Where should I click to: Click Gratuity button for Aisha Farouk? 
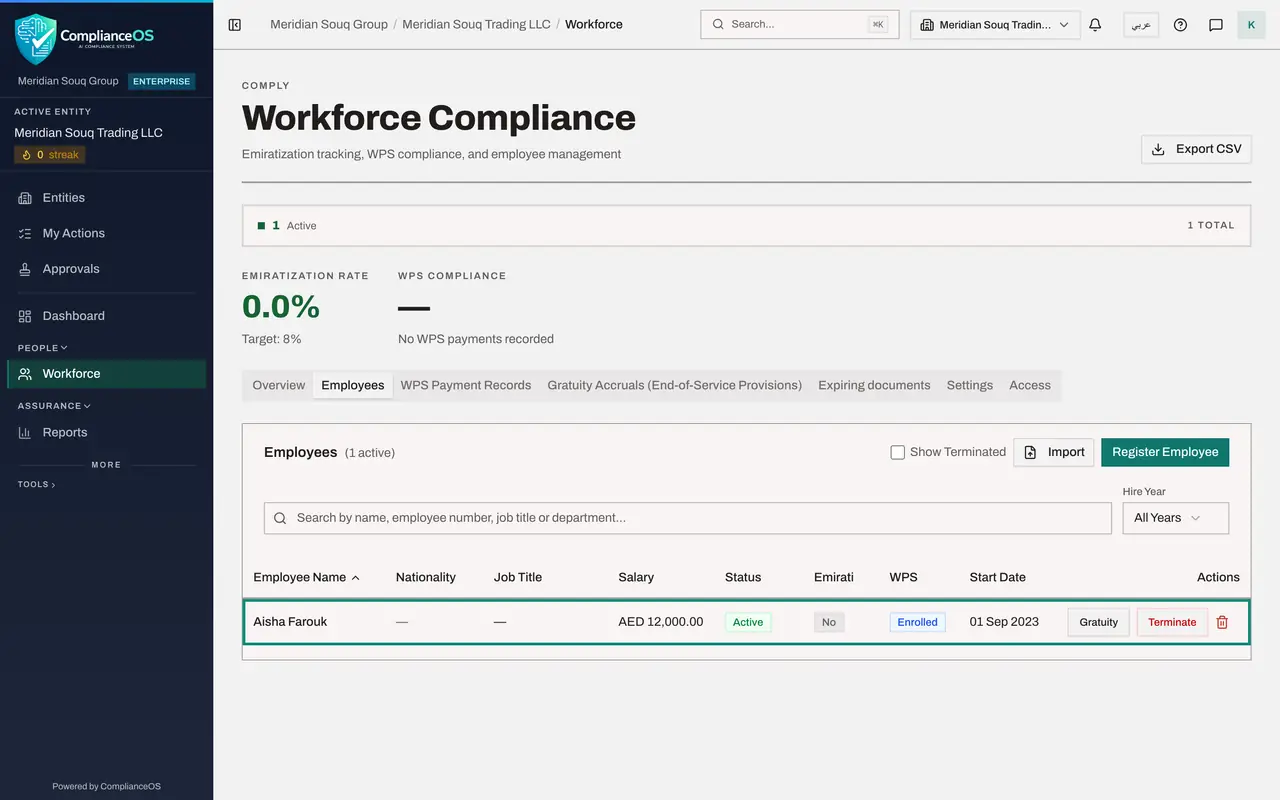click(x=1098, y=622)
